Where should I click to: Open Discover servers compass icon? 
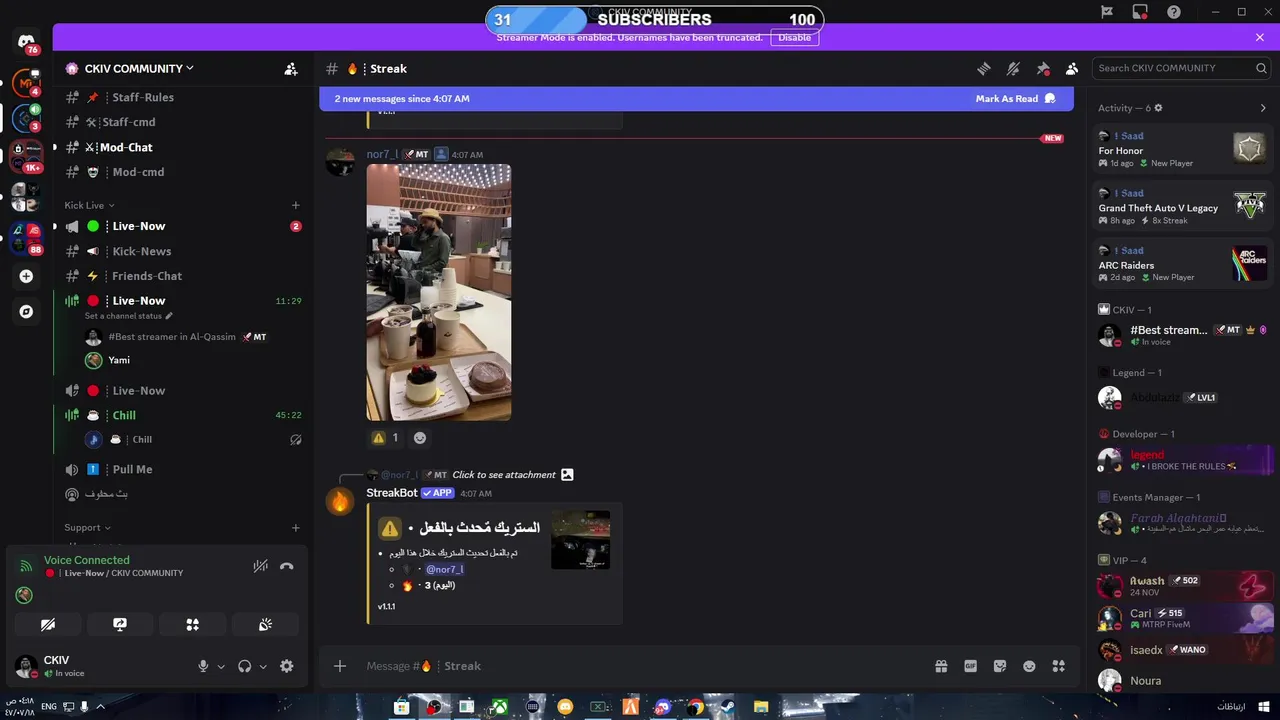pyautogui.click(x=26, y=311)
